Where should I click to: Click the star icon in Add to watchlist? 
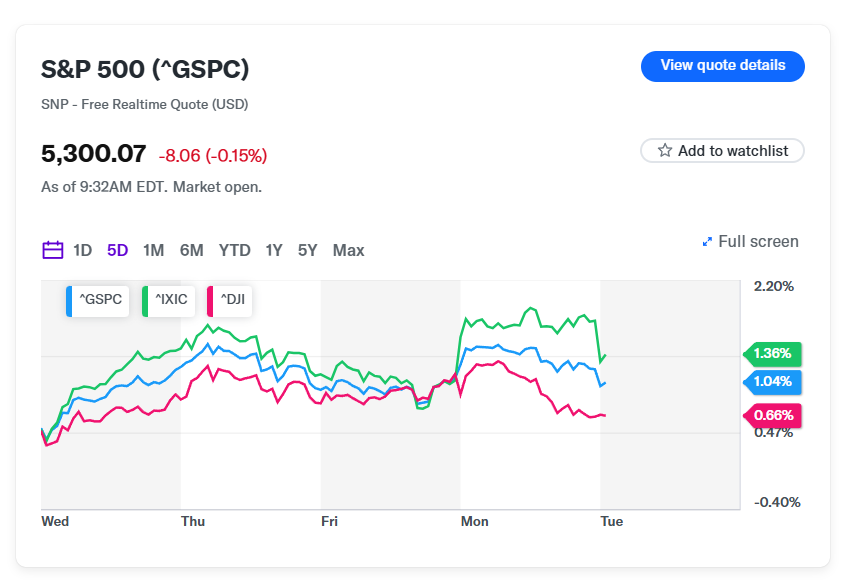pyautogui.click(x=664, y=151)
